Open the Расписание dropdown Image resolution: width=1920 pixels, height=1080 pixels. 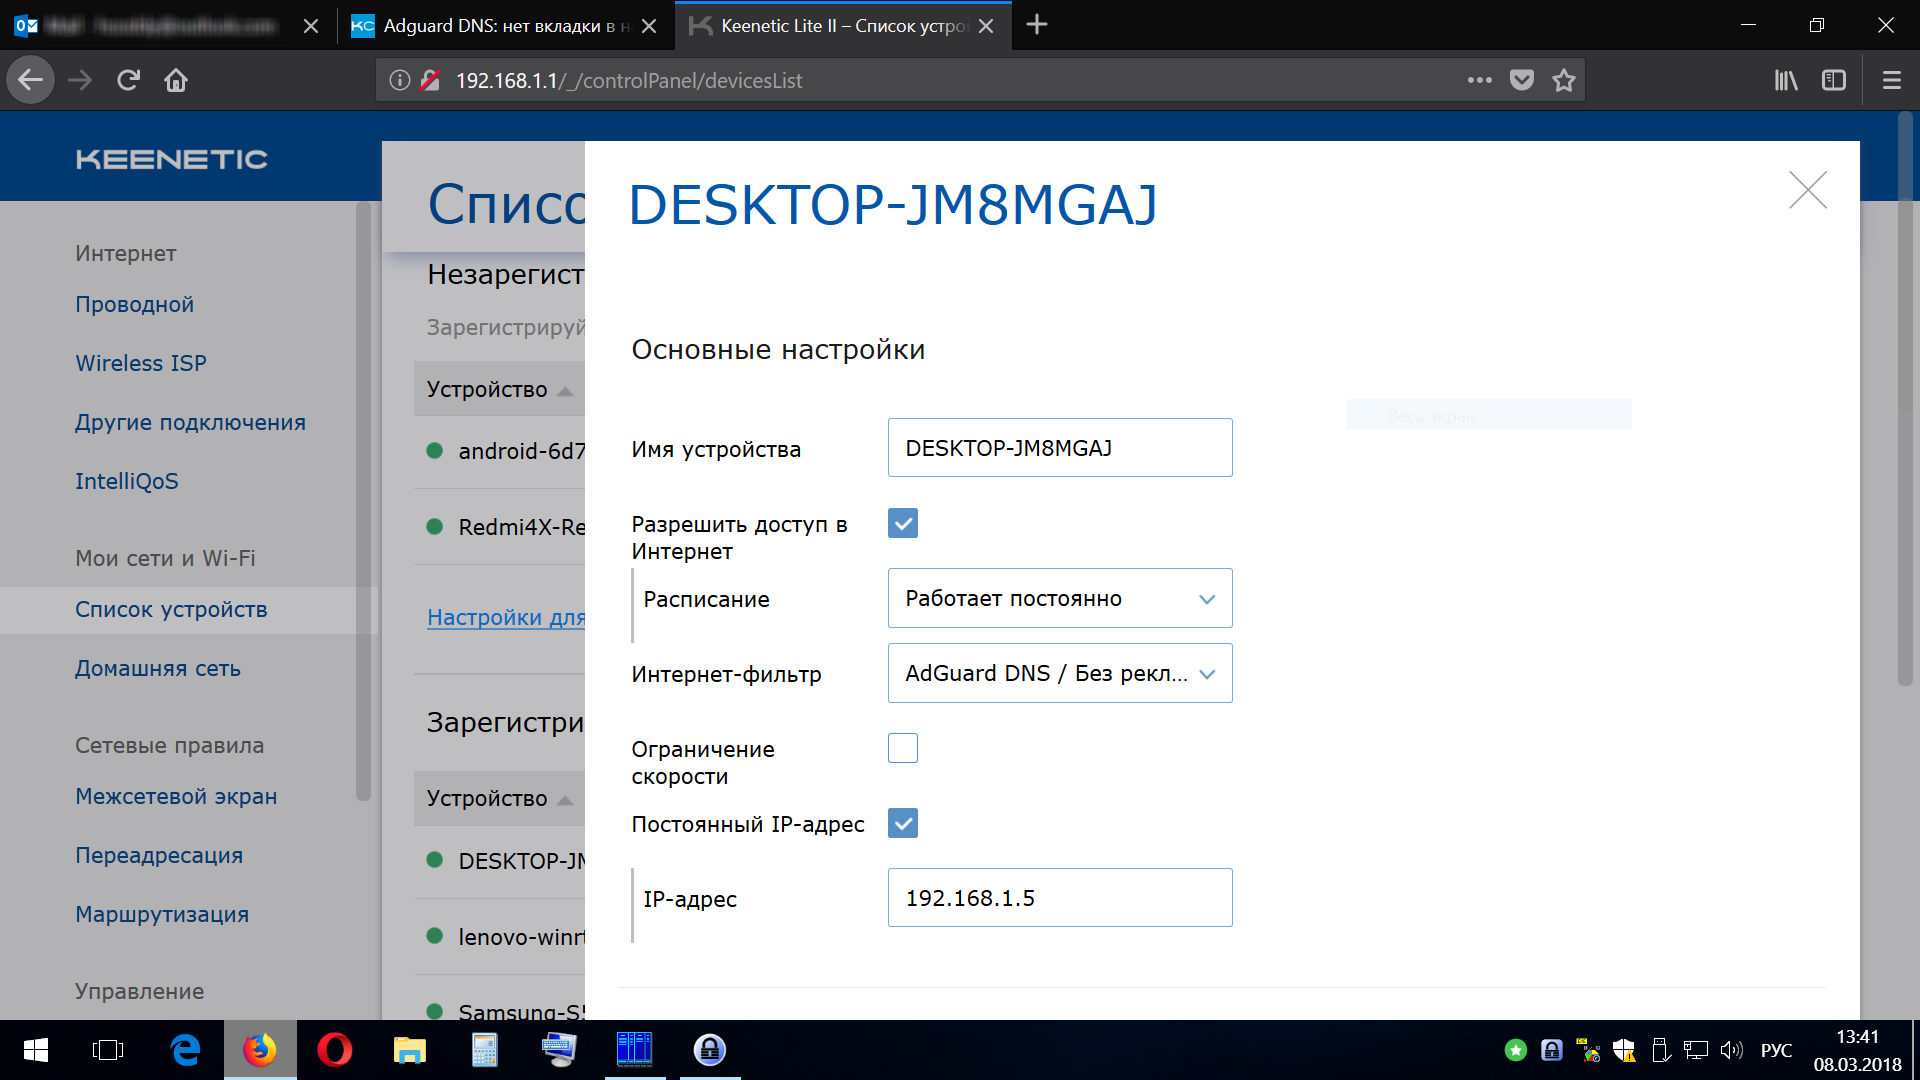pos(1060,598)
